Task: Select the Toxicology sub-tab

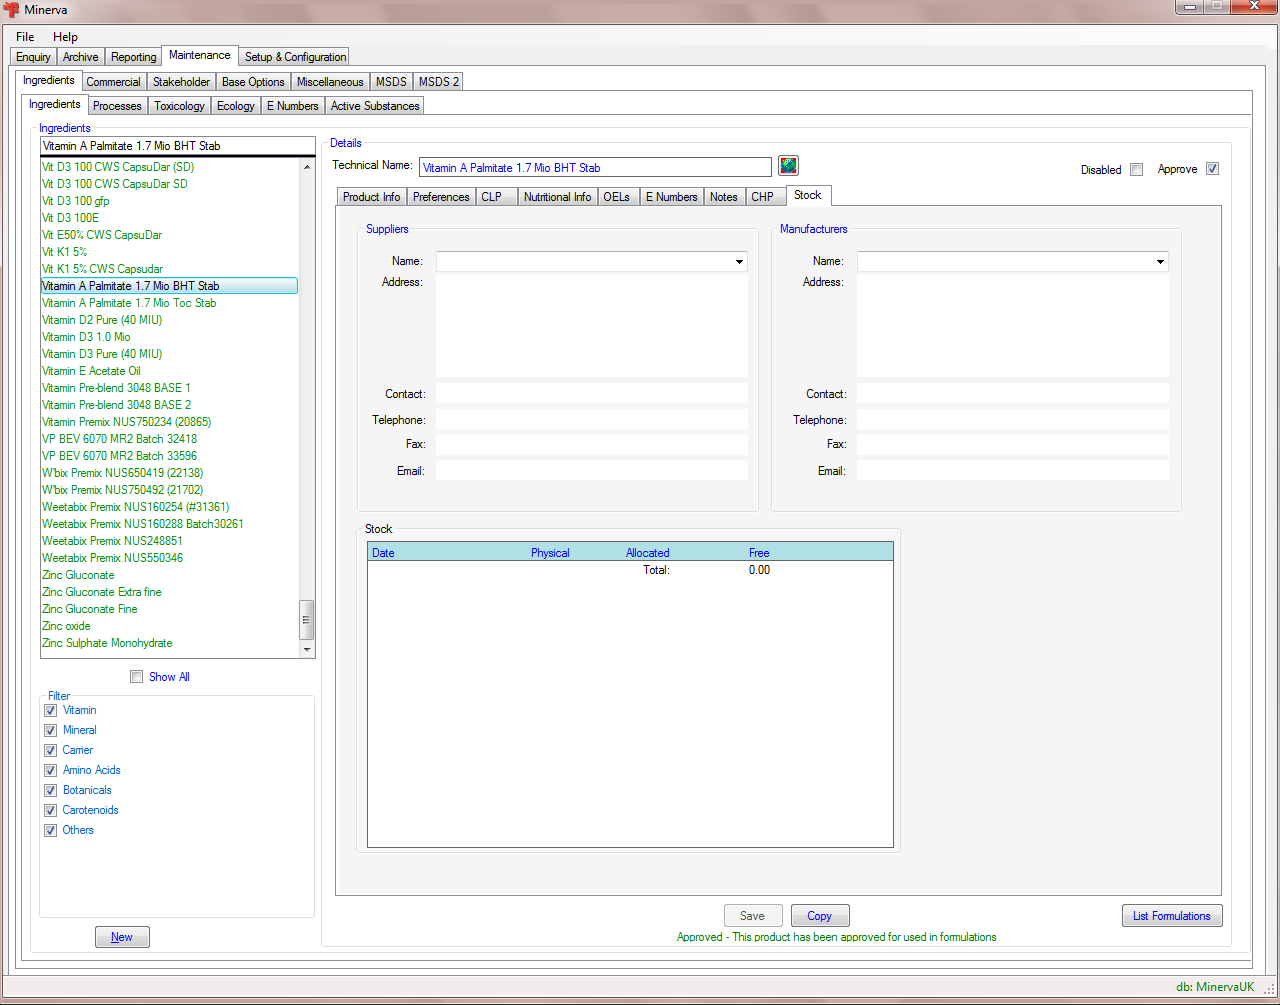Action: point(179,106)
